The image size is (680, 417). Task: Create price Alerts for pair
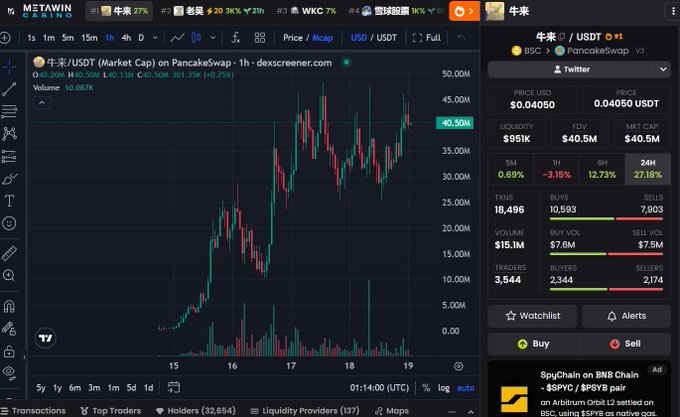tap(627, 316)
